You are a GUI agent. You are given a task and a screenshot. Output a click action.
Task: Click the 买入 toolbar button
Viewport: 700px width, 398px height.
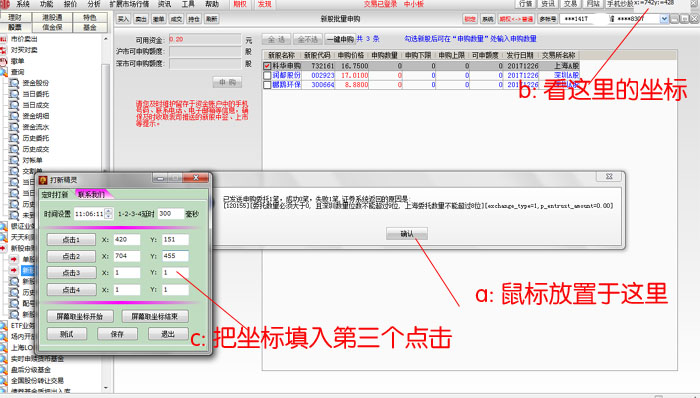(123, 19)
